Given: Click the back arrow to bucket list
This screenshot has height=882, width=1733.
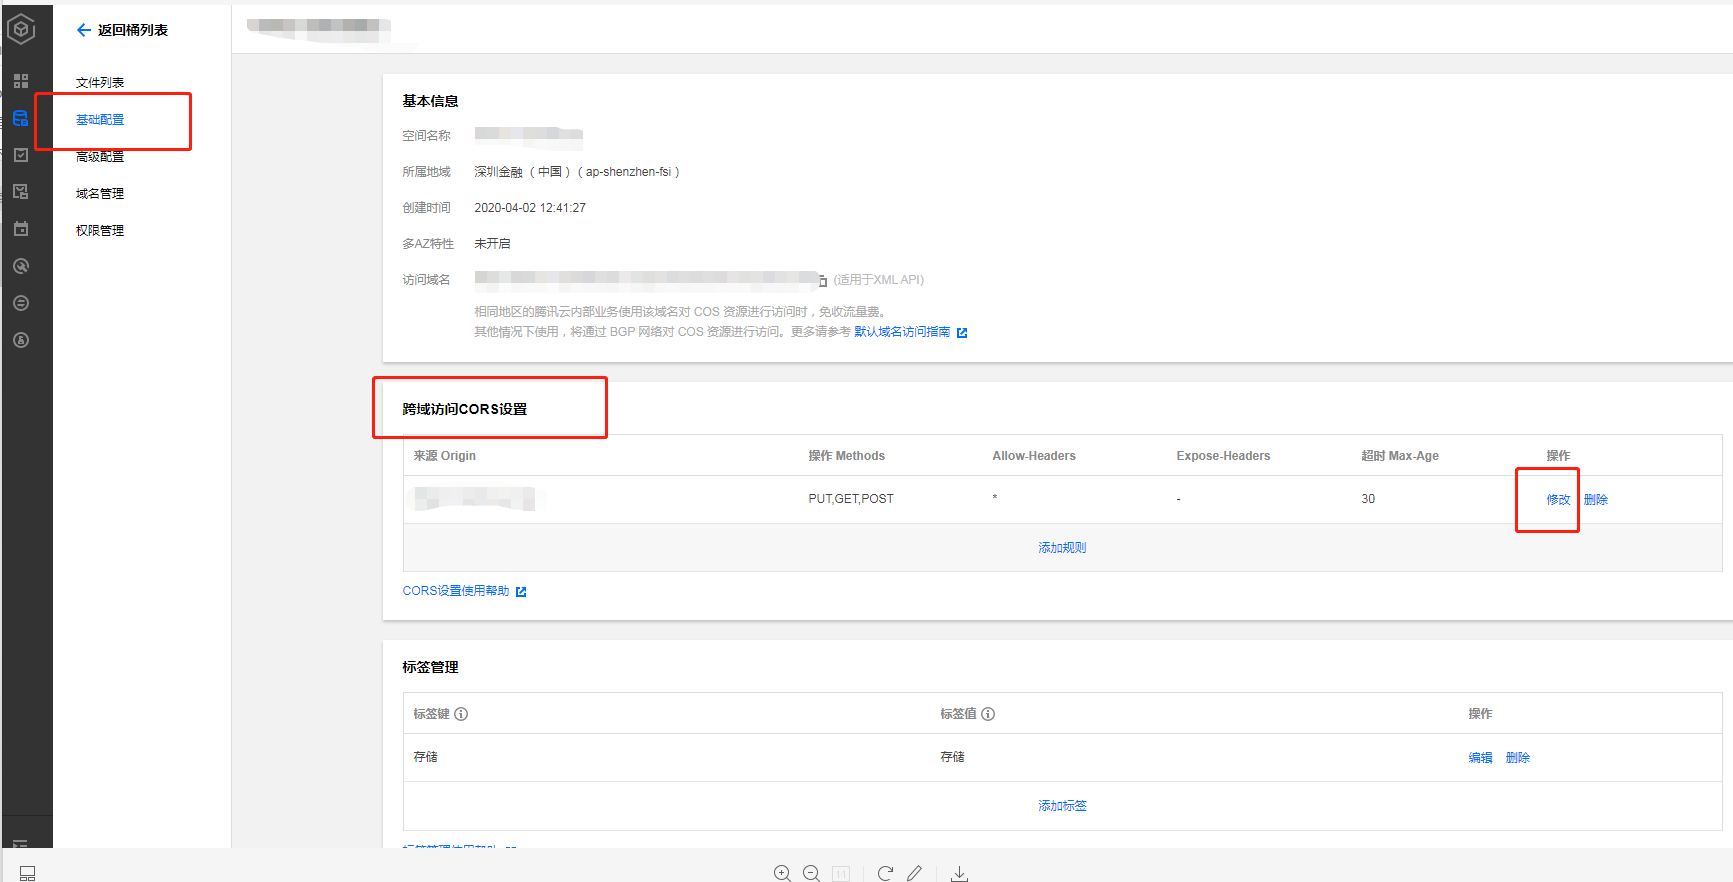Looking at the screenshot, I should coord(84,30).
